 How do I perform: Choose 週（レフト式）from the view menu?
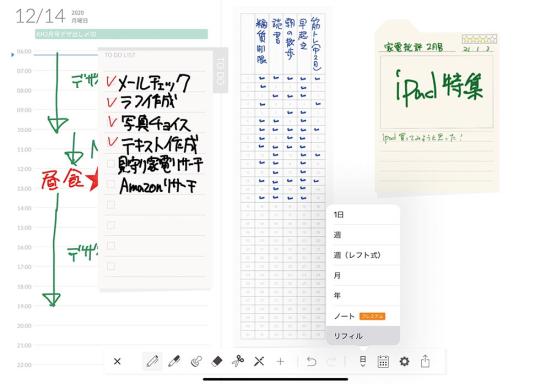(x=363, y=255)
